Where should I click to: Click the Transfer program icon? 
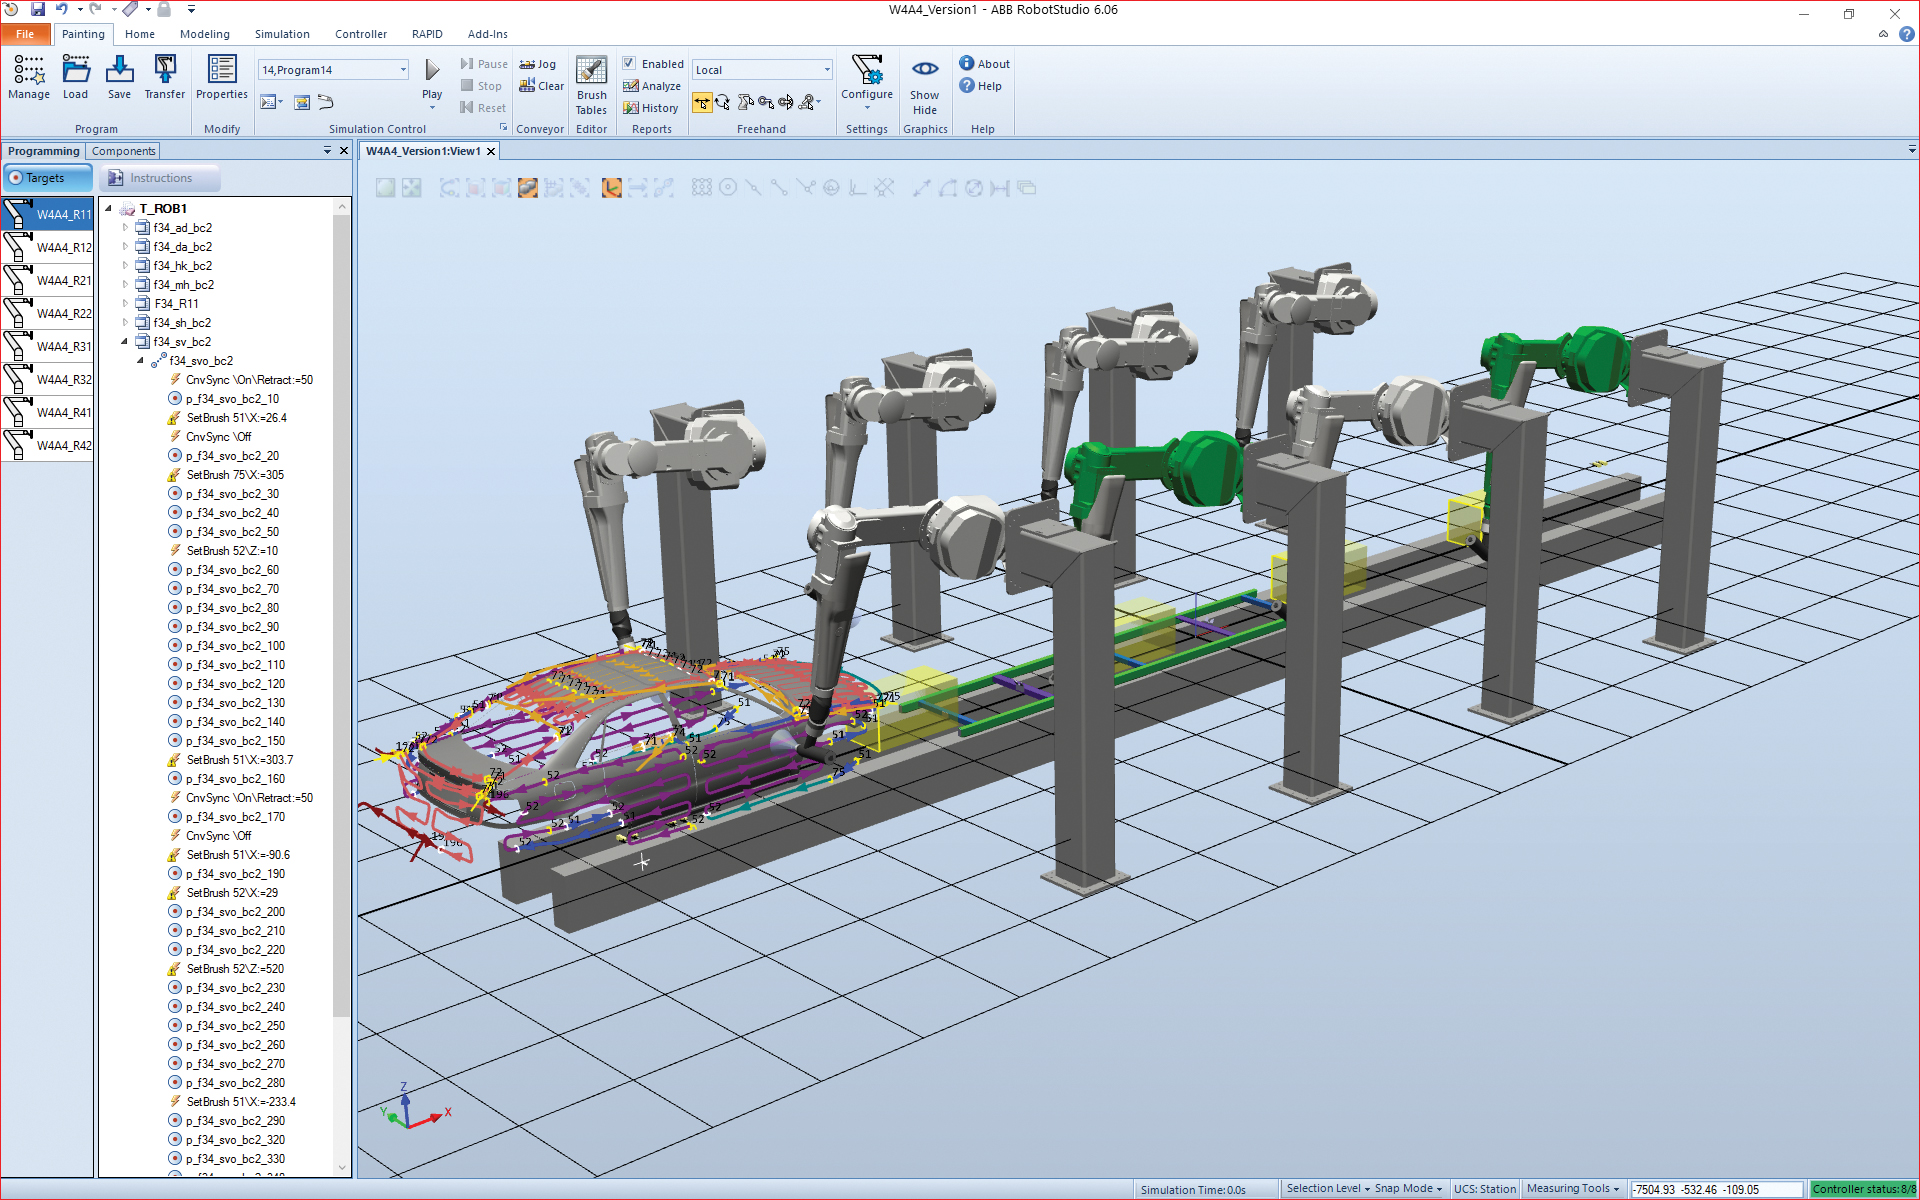tap(165, 77)
